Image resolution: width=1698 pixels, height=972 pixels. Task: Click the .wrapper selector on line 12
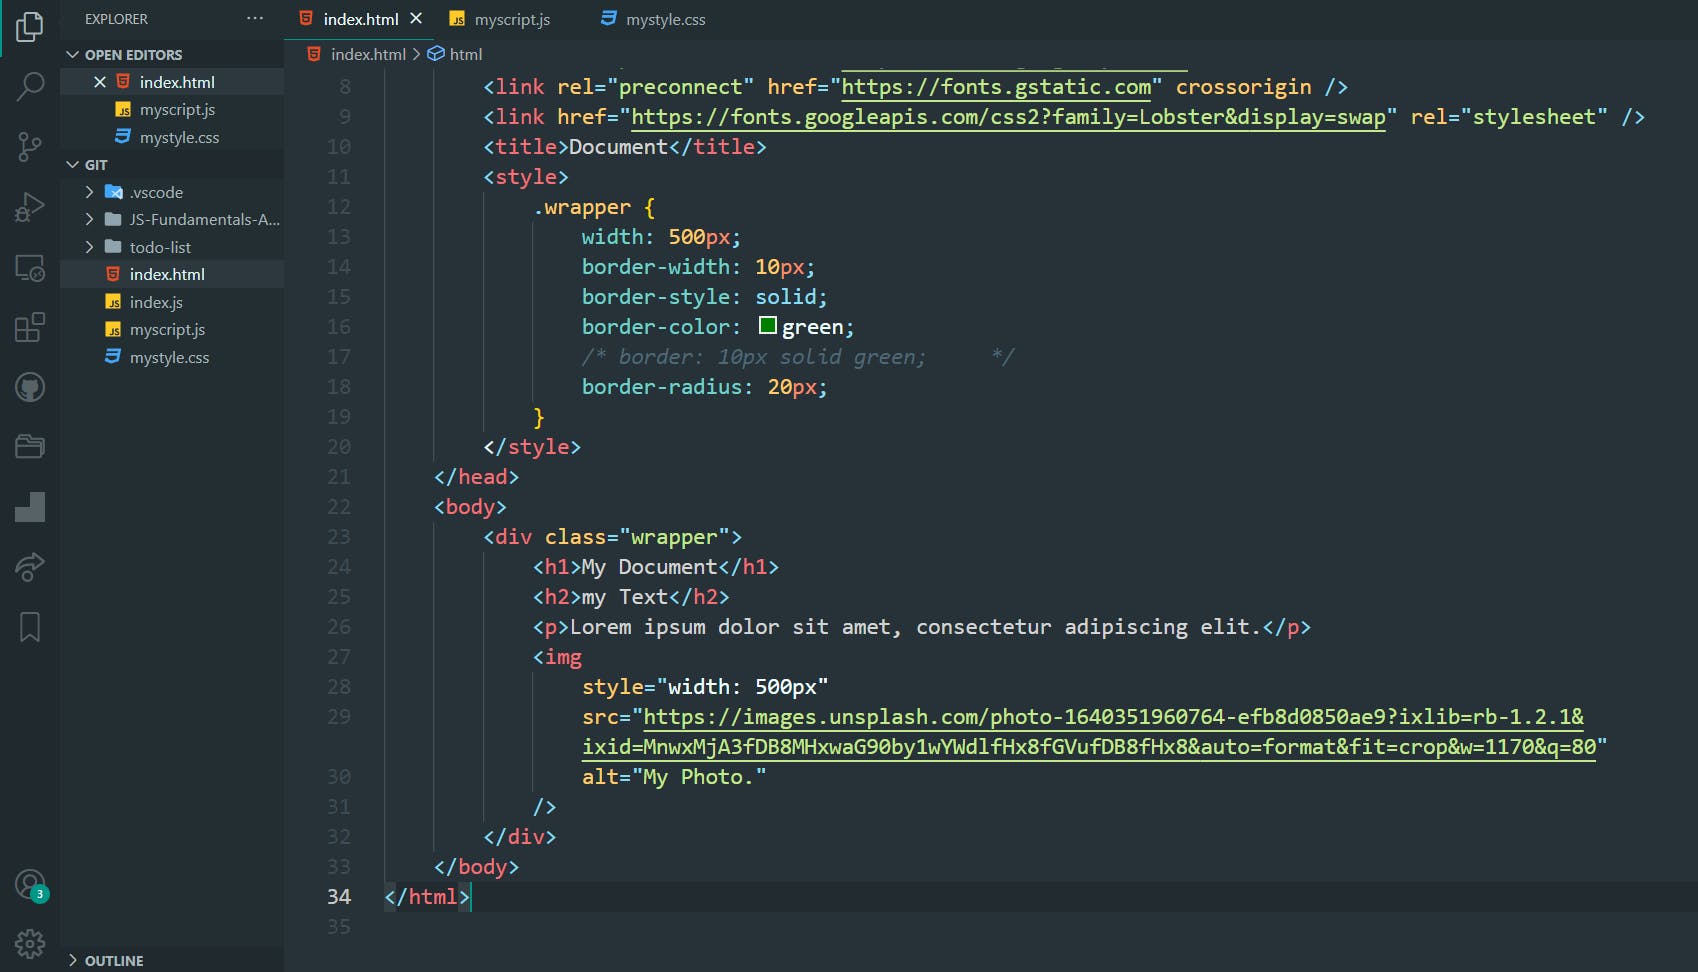pos(582,207)
